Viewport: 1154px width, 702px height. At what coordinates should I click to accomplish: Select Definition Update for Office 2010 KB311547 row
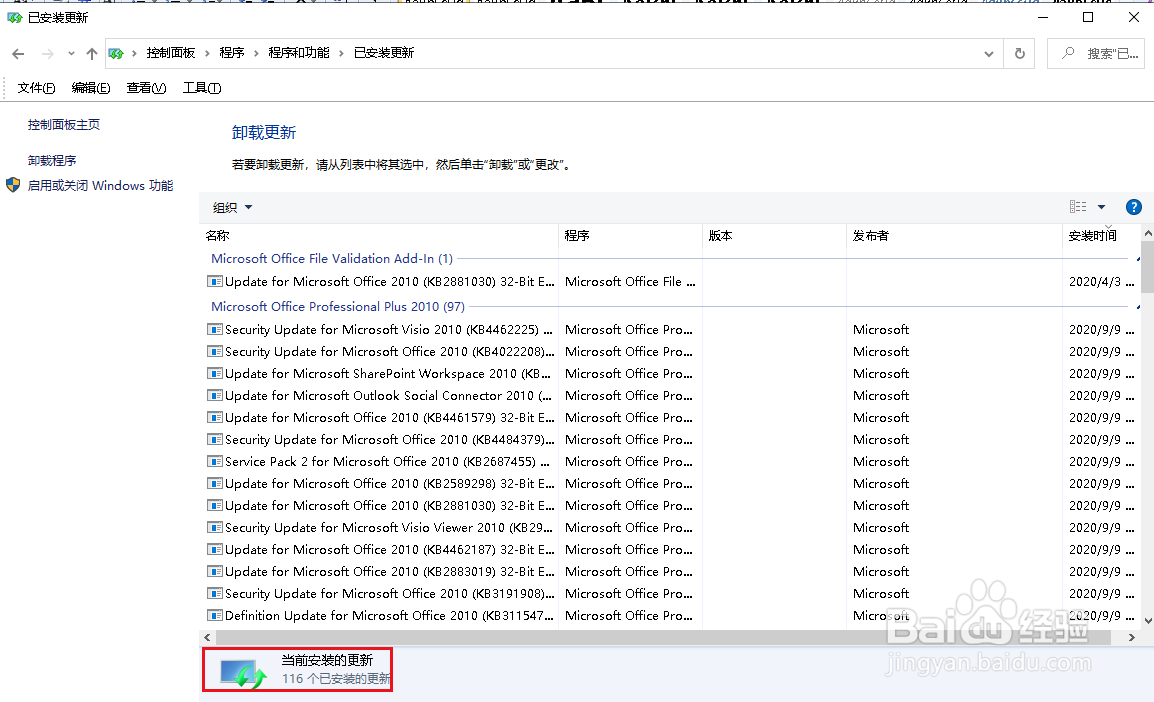click(x=670, y=616)
